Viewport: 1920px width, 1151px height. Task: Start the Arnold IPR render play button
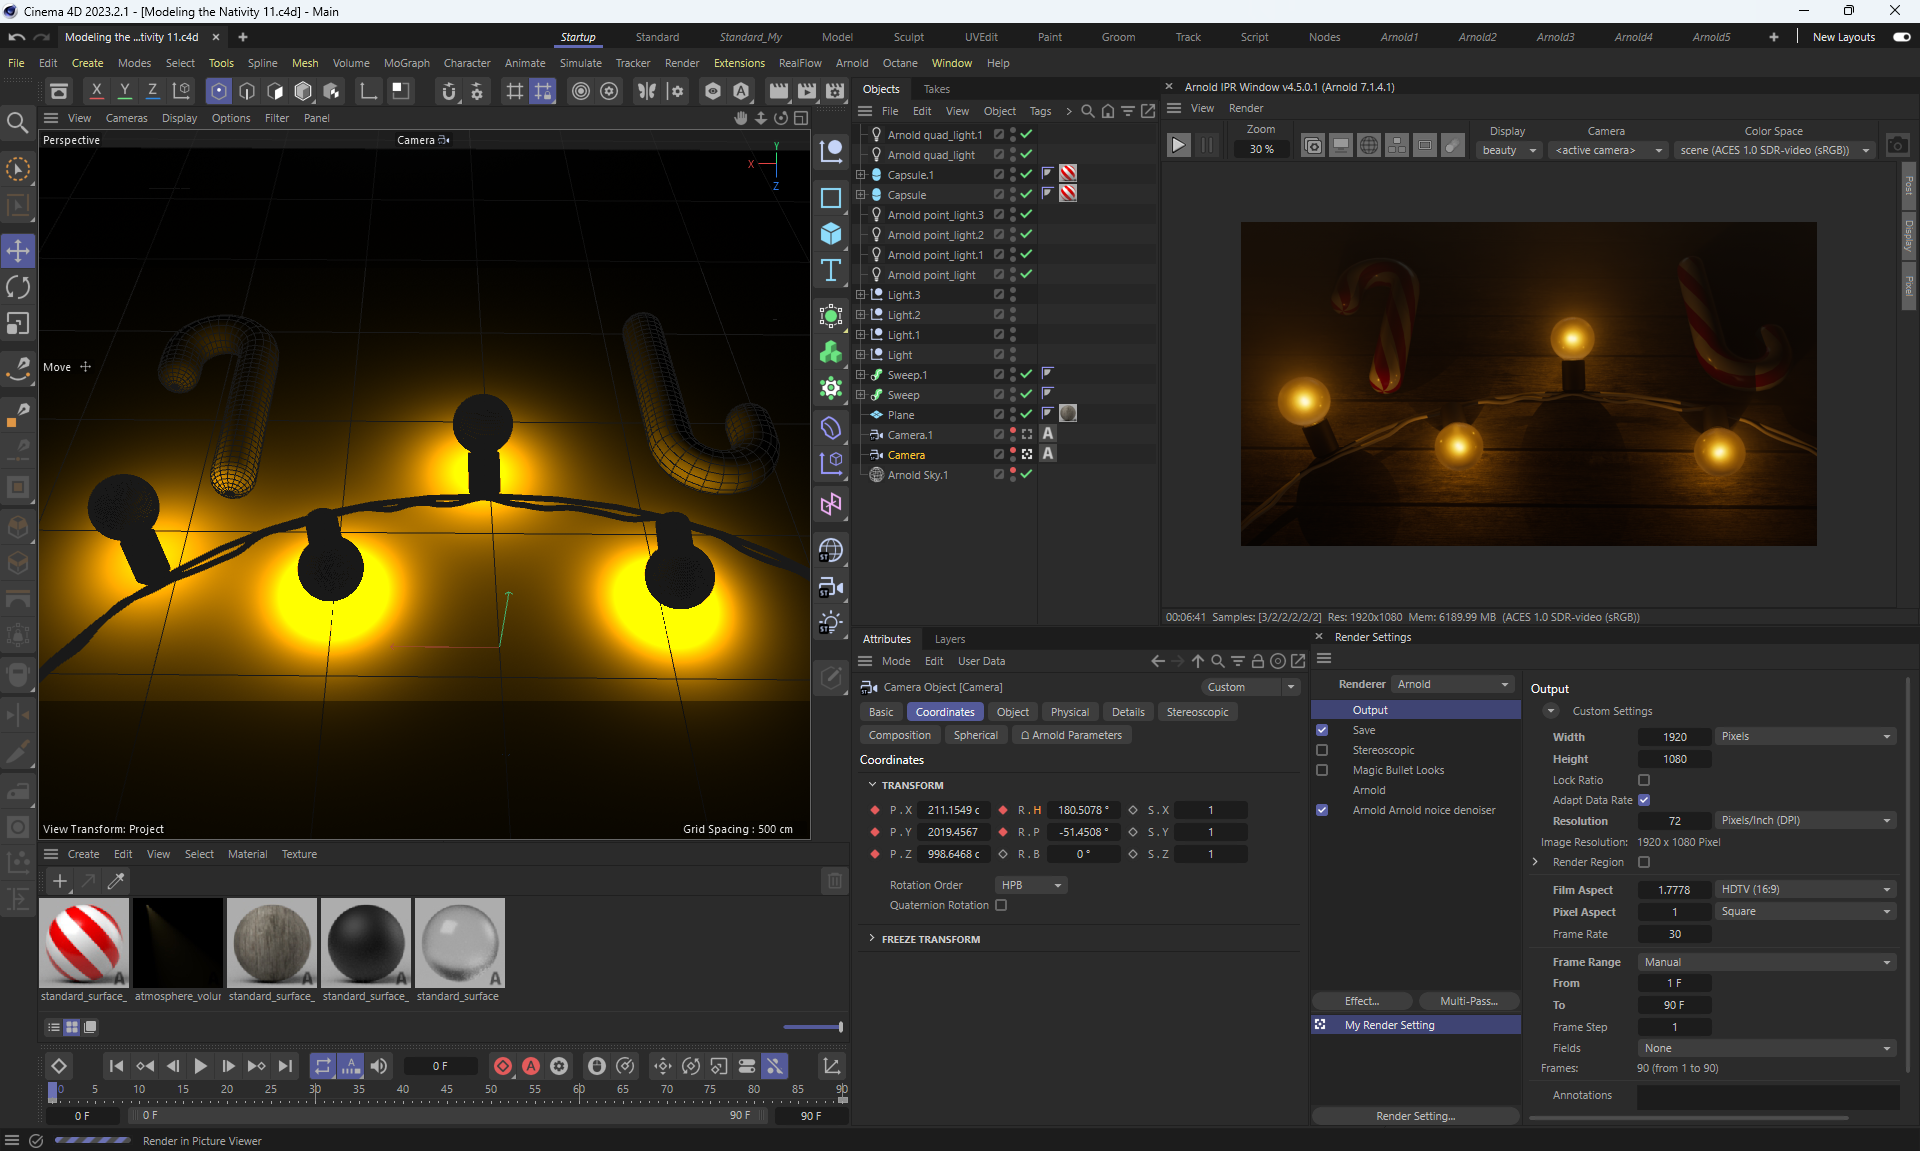pyautogui.click(x=1178, y=146)
